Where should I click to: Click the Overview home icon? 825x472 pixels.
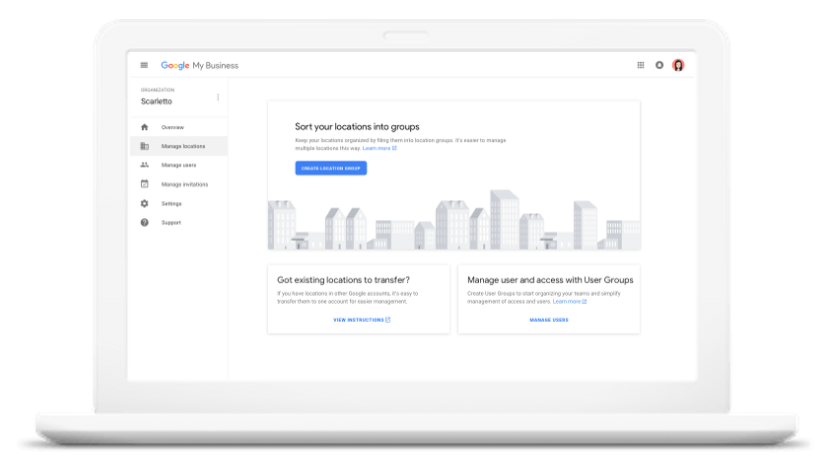click(144, 127)
